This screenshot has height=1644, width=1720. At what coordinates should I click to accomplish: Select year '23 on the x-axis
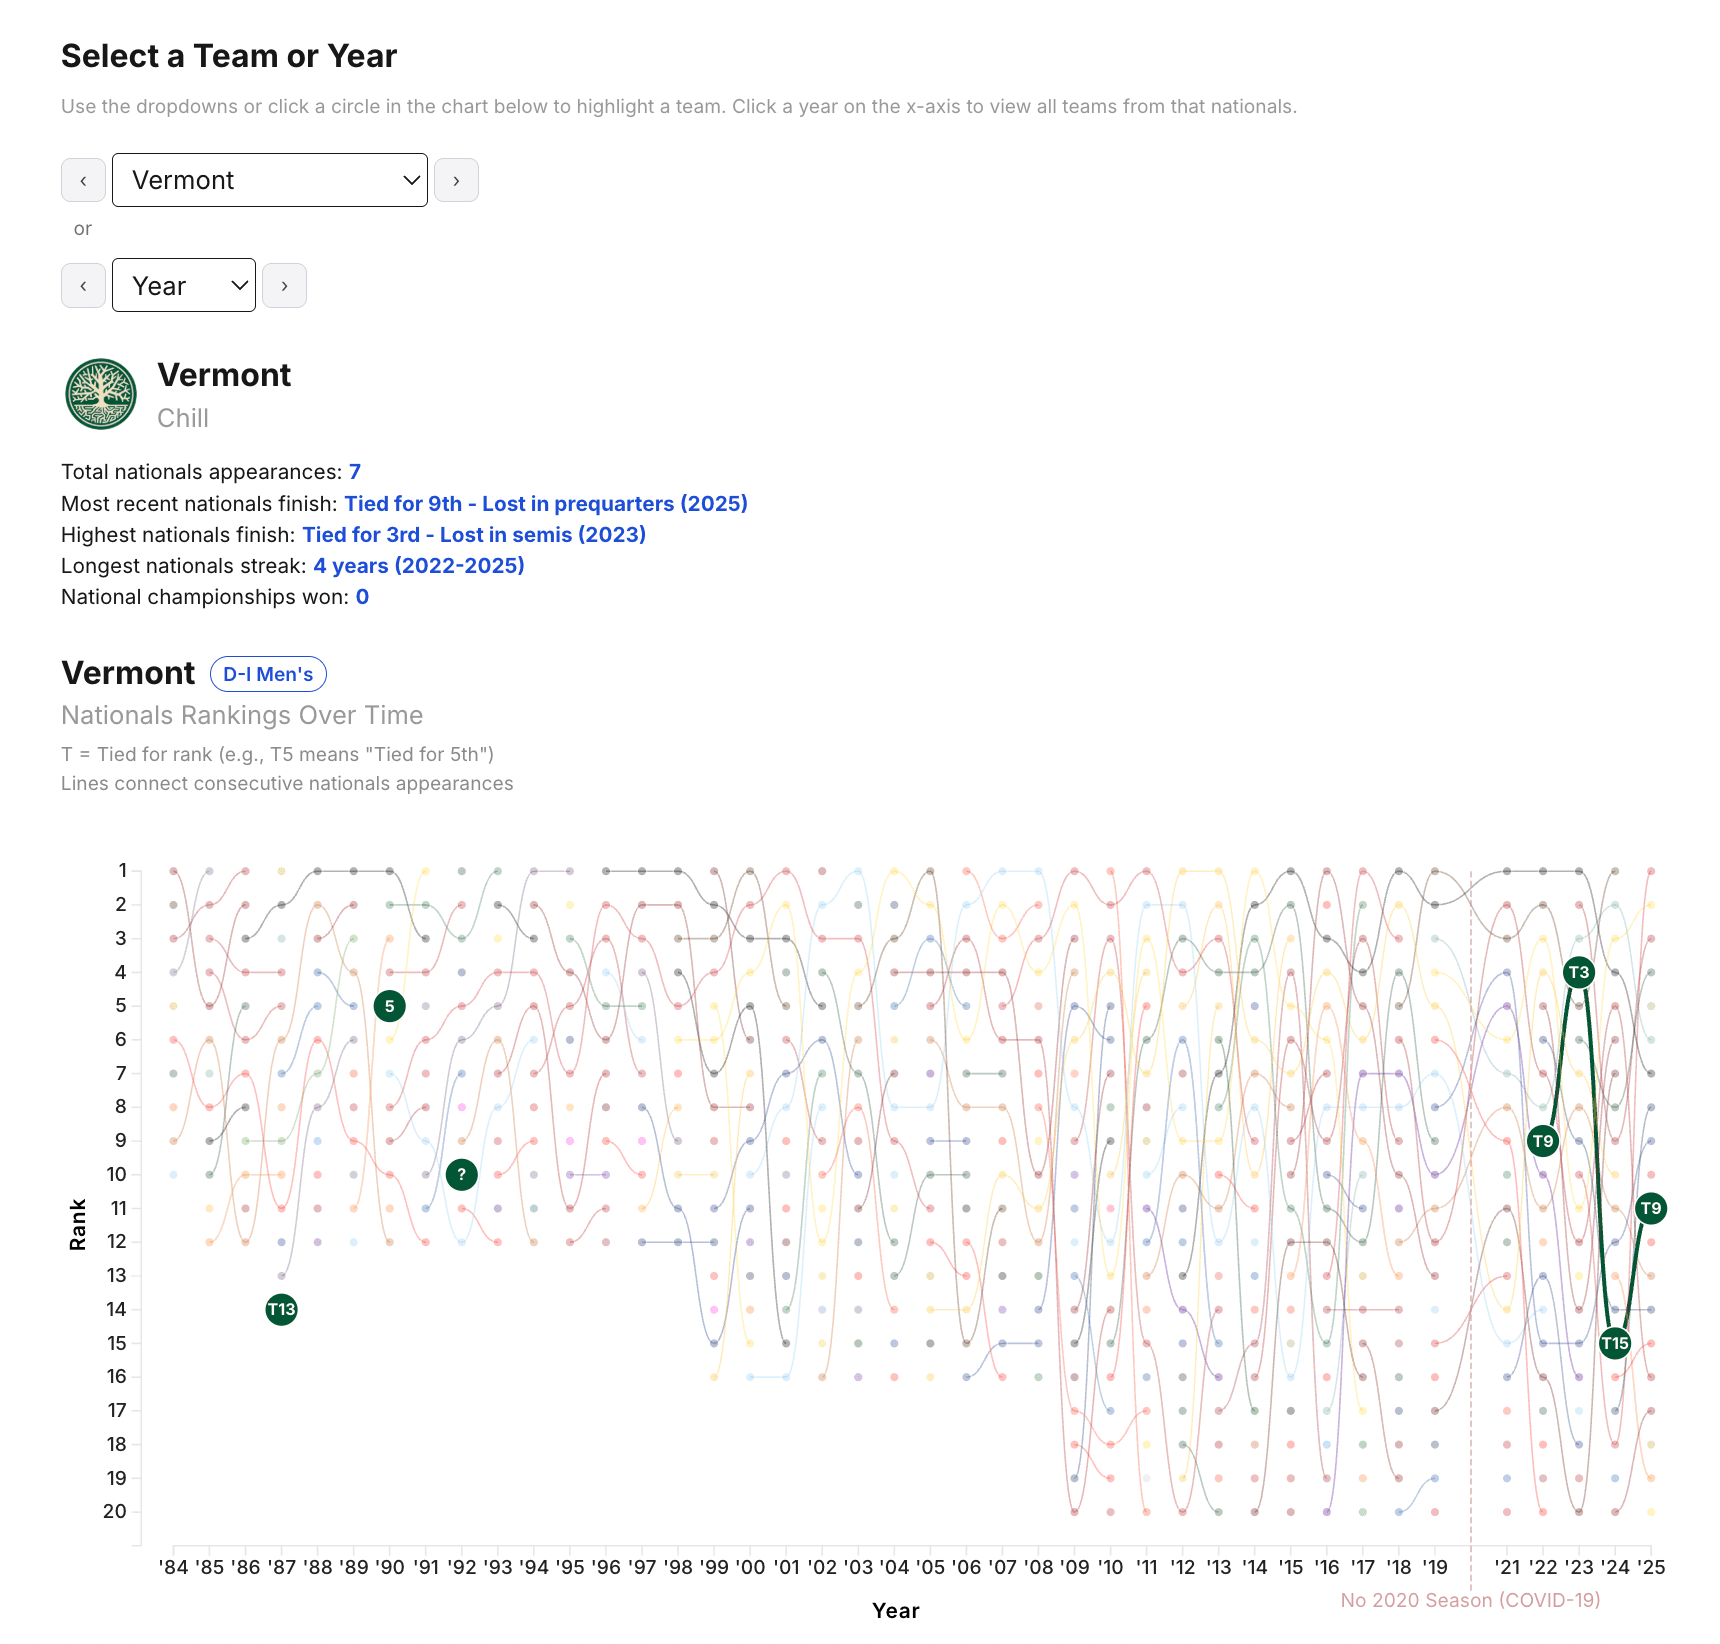coord(1579,1567)
